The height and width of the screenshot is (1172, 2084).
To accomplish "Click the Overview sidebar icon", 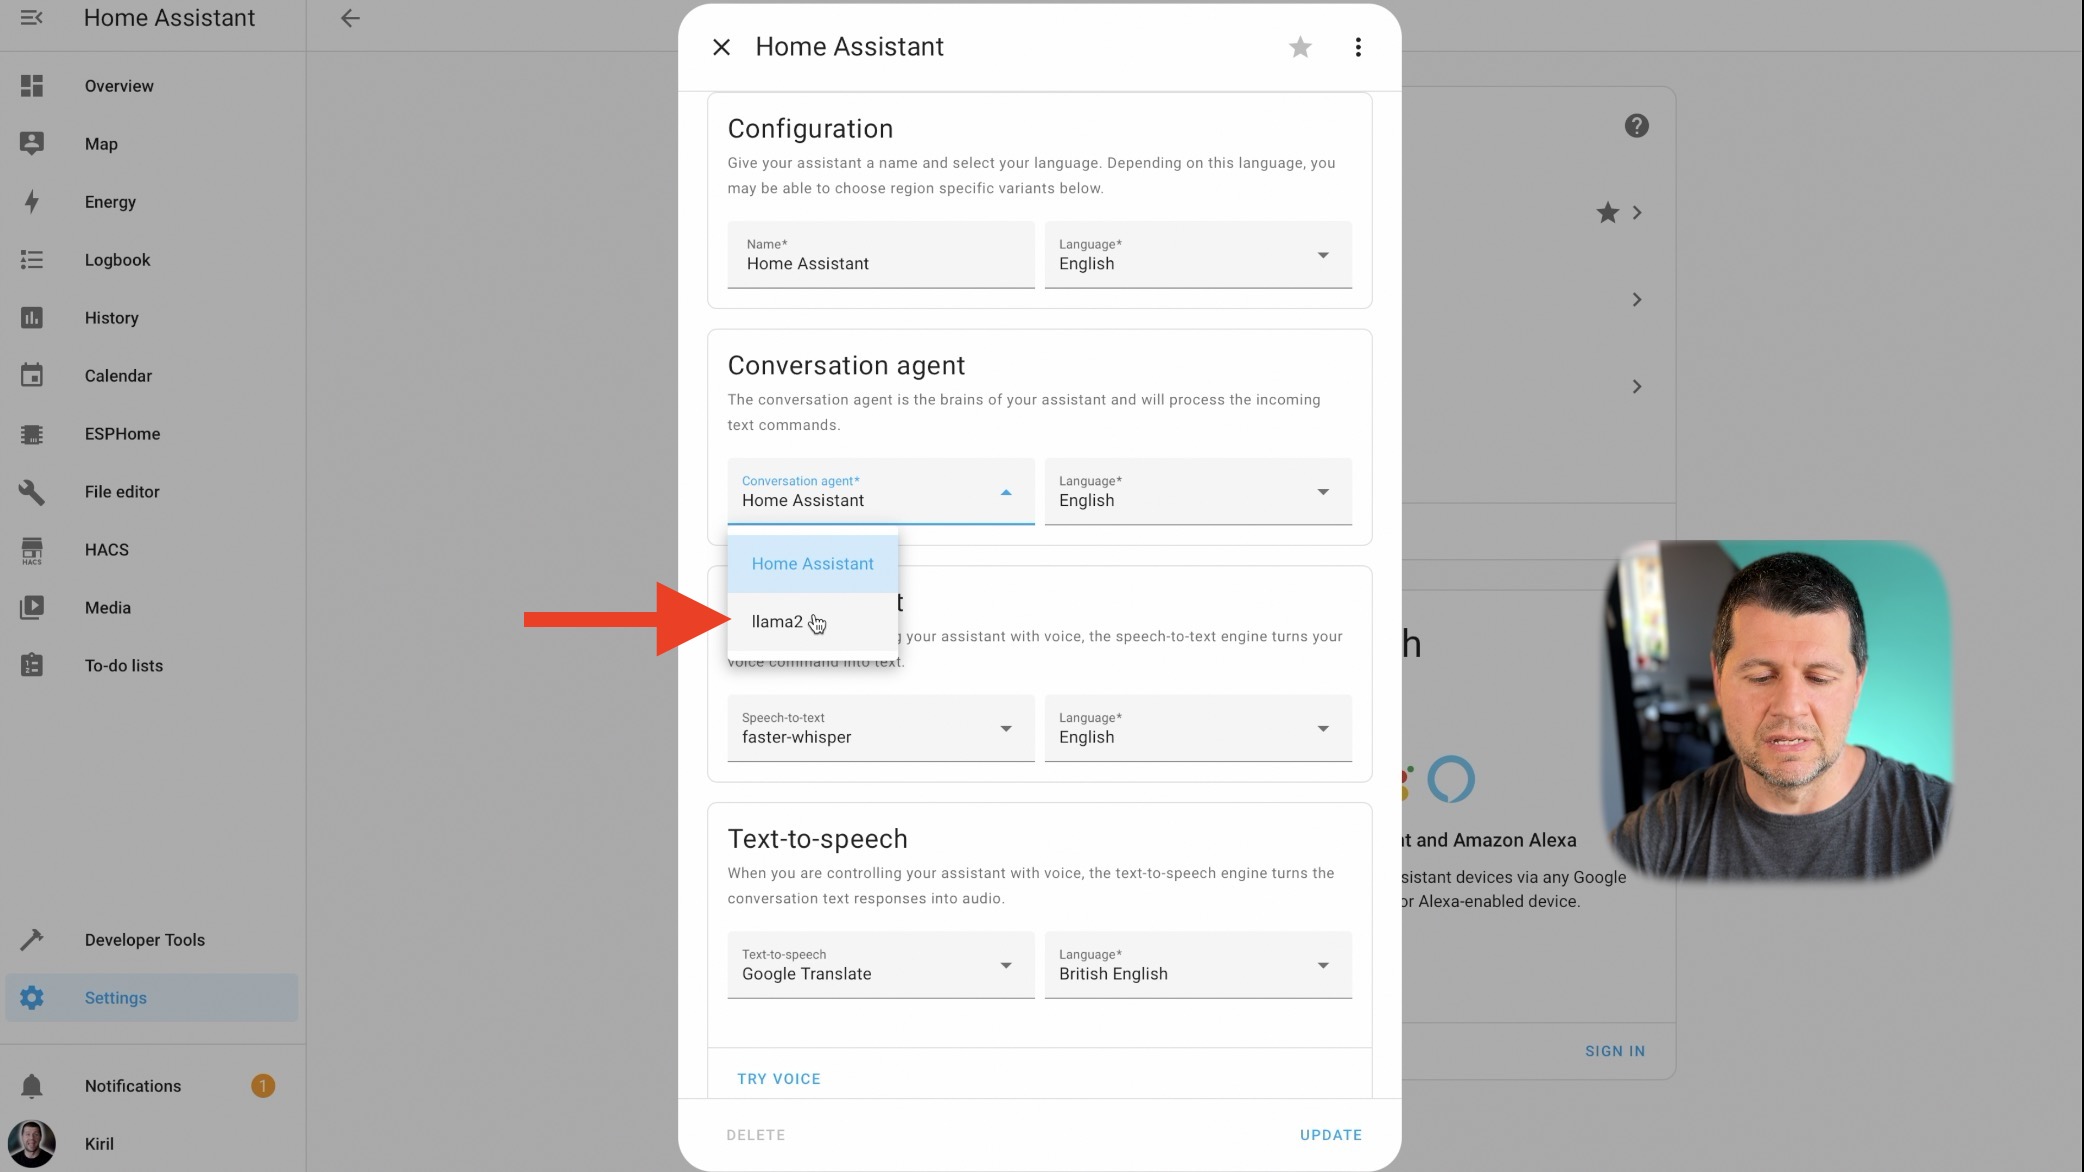I will click(x=31, y=86).
